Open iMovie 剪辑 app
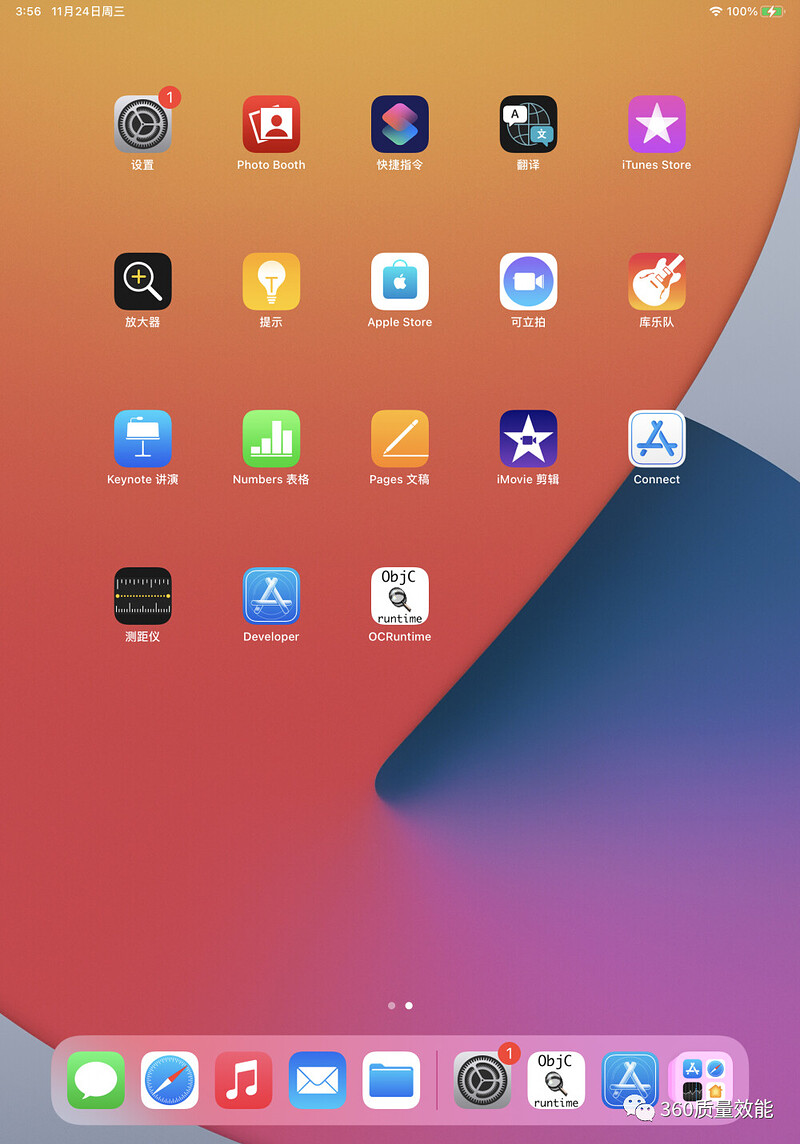This screenshot has width=800, height=1144. (x=528, y=438)
